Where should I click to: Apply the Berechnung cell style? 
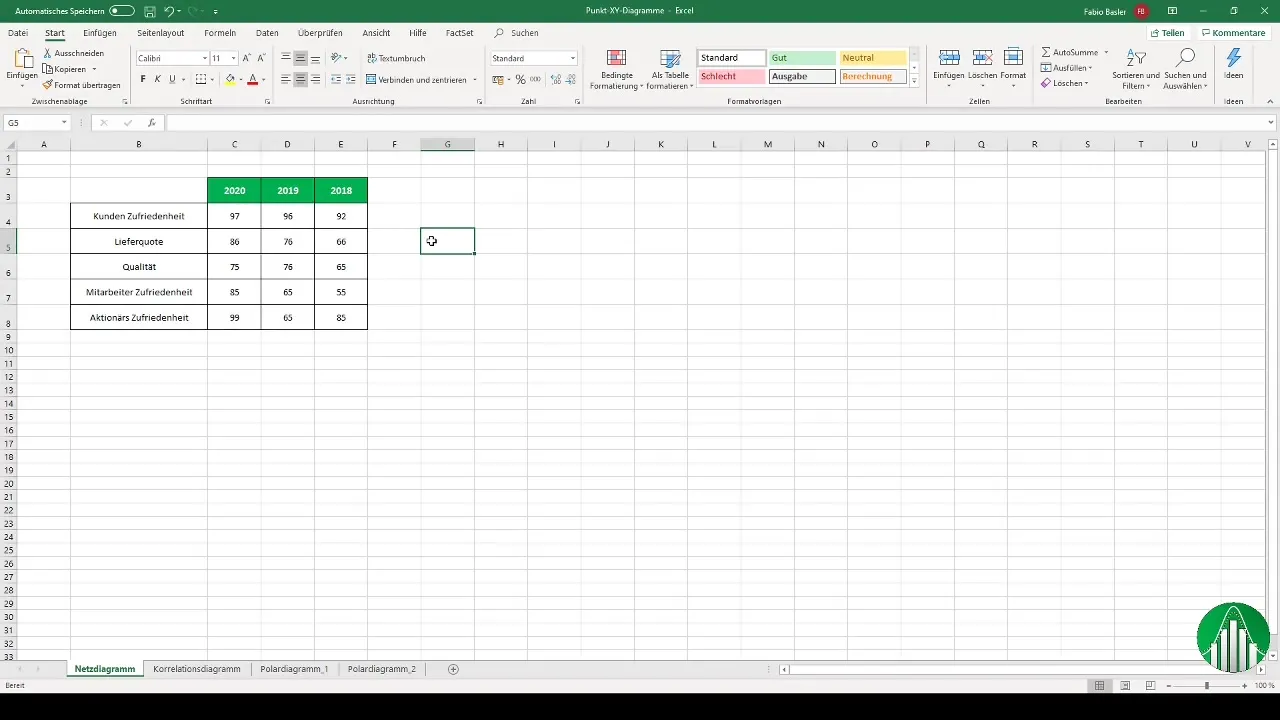coord(873,76)
